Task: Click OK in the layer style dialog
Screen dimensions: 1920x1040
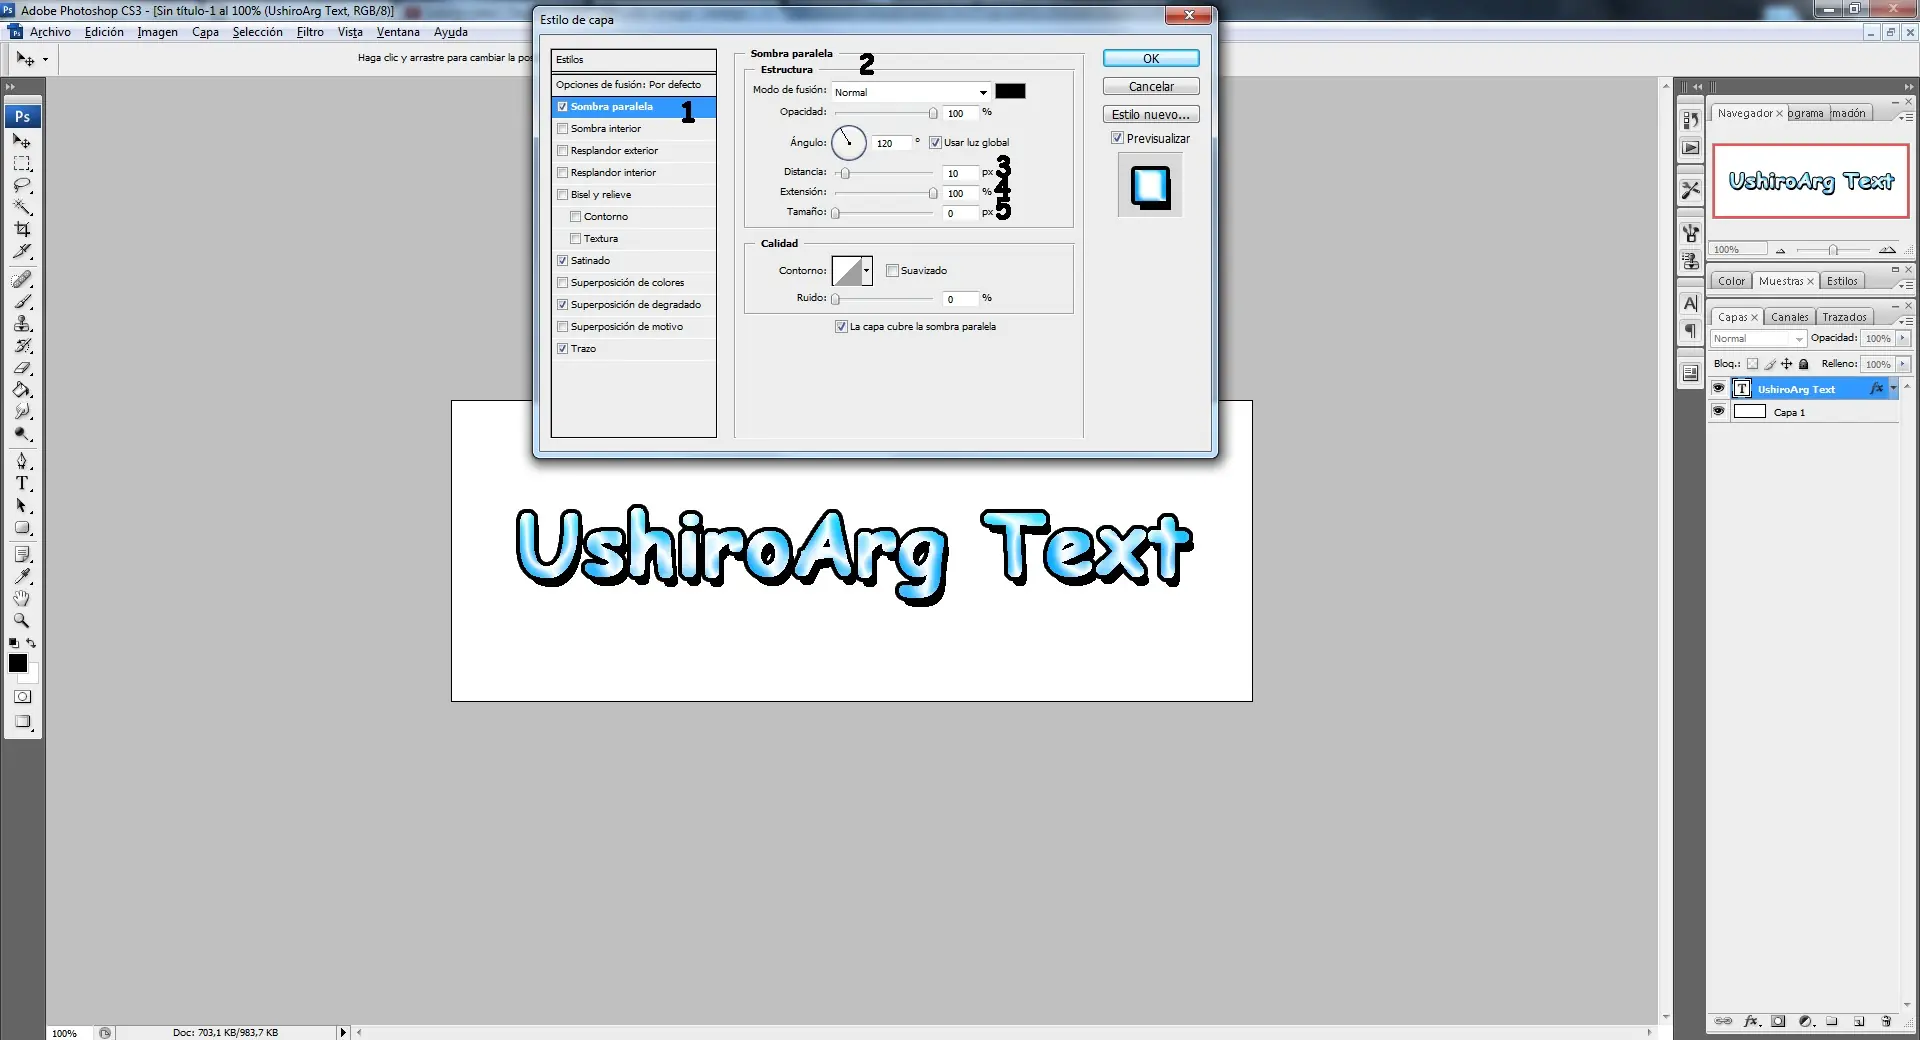Action: click(x=1151, y=59)
